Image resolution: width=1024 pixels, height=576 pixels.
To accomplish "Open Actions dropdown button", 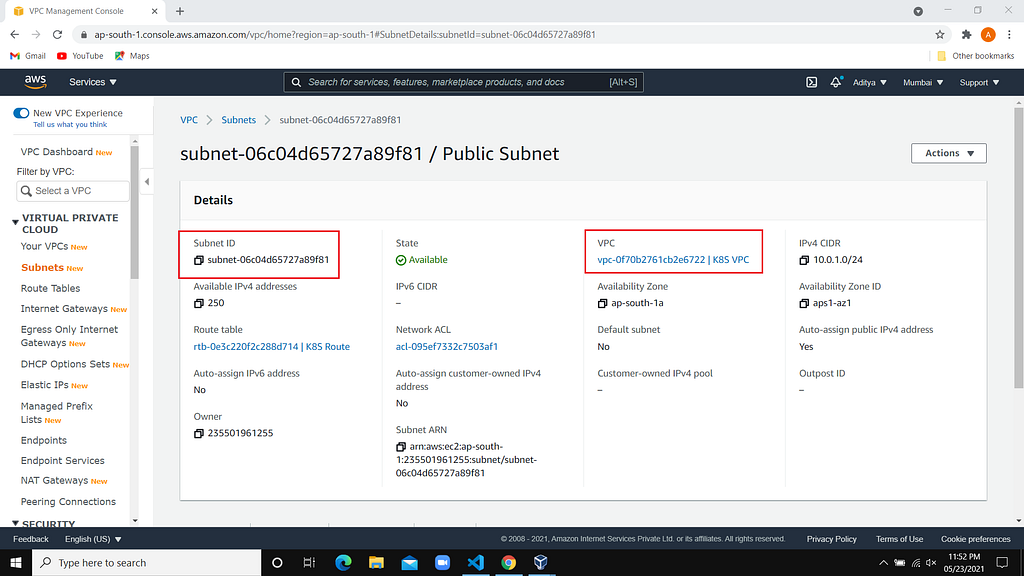I will click(x=949, y=153).
